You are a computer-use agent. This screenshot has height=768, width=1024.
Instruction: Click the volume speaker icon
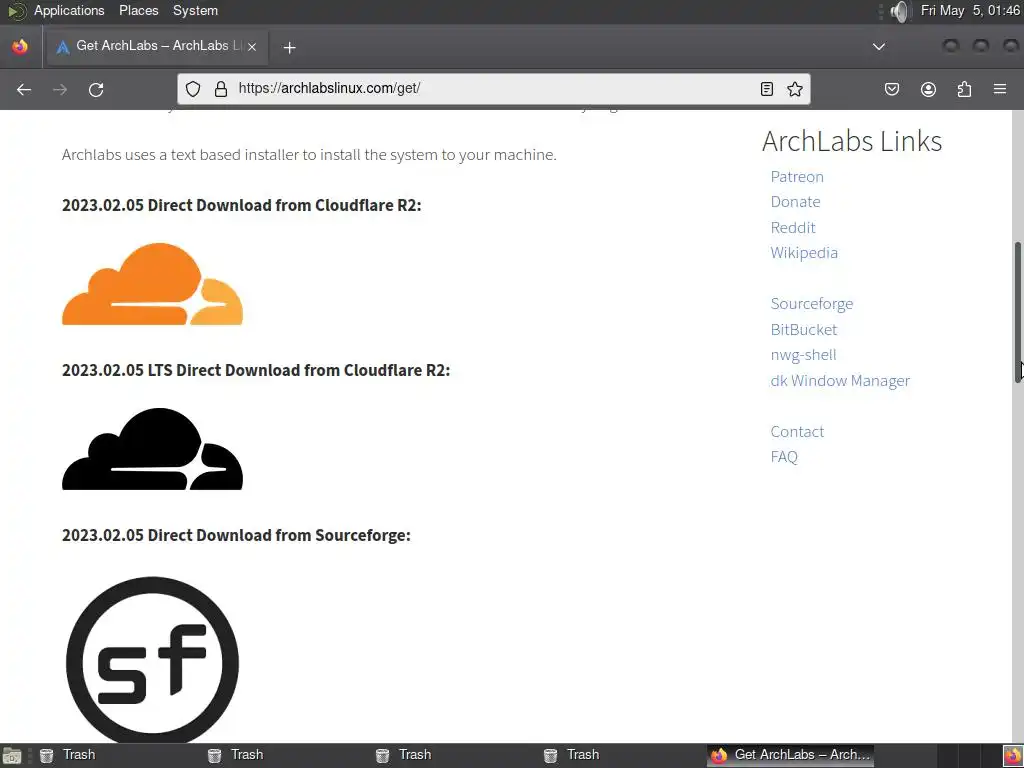point(899,11)
